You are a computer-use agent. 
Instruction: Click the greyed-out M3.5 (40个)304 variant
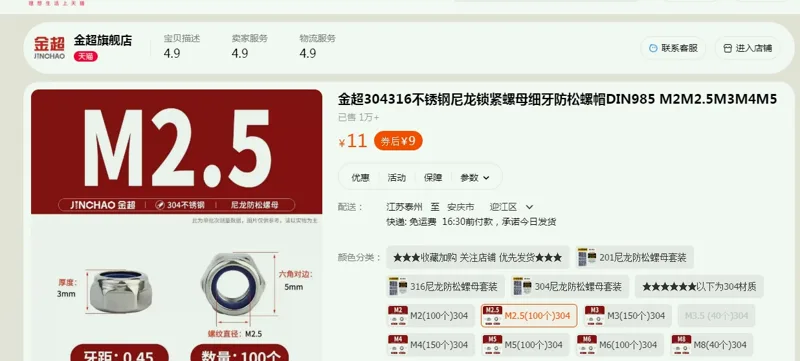point(716,316)
